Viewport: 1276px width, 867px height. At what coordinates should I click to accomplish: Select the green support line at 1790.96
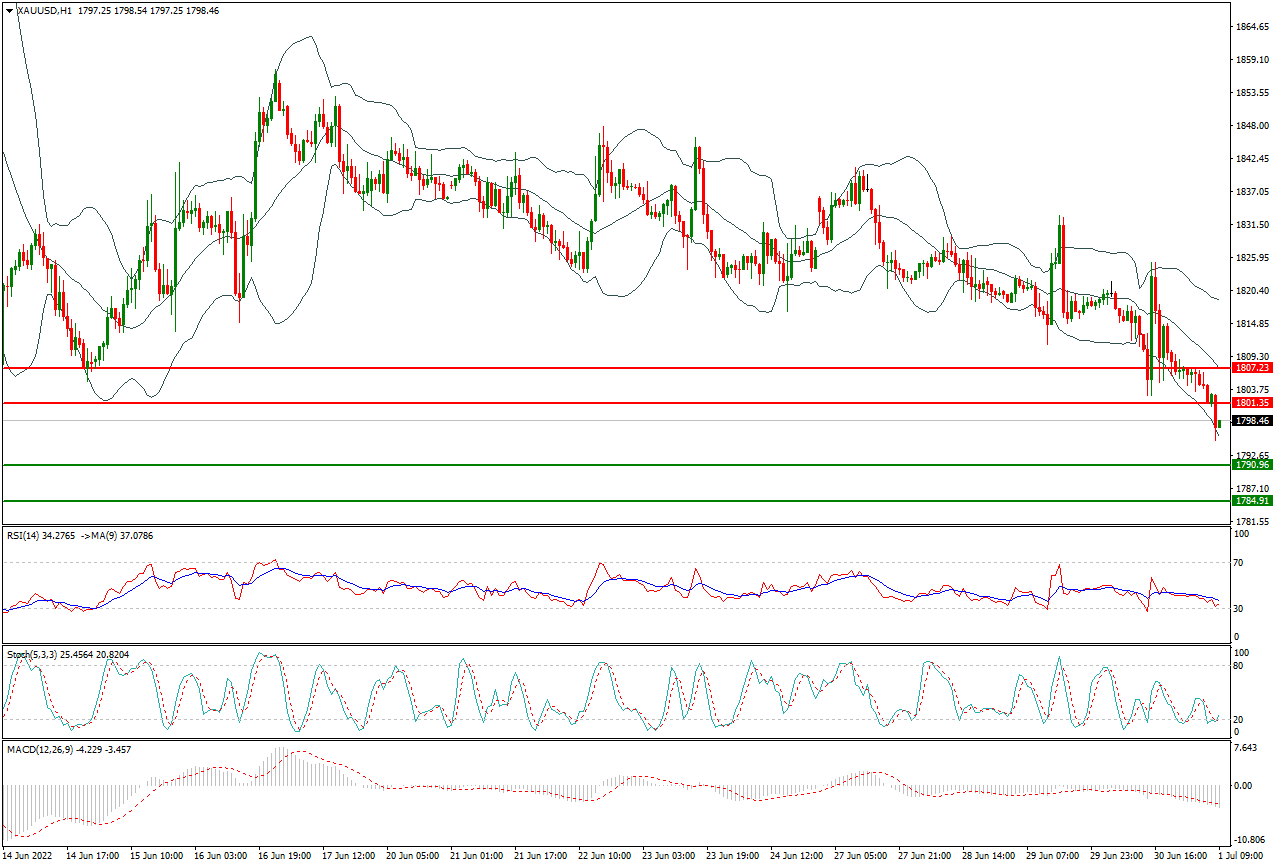[x=615, y=465]
